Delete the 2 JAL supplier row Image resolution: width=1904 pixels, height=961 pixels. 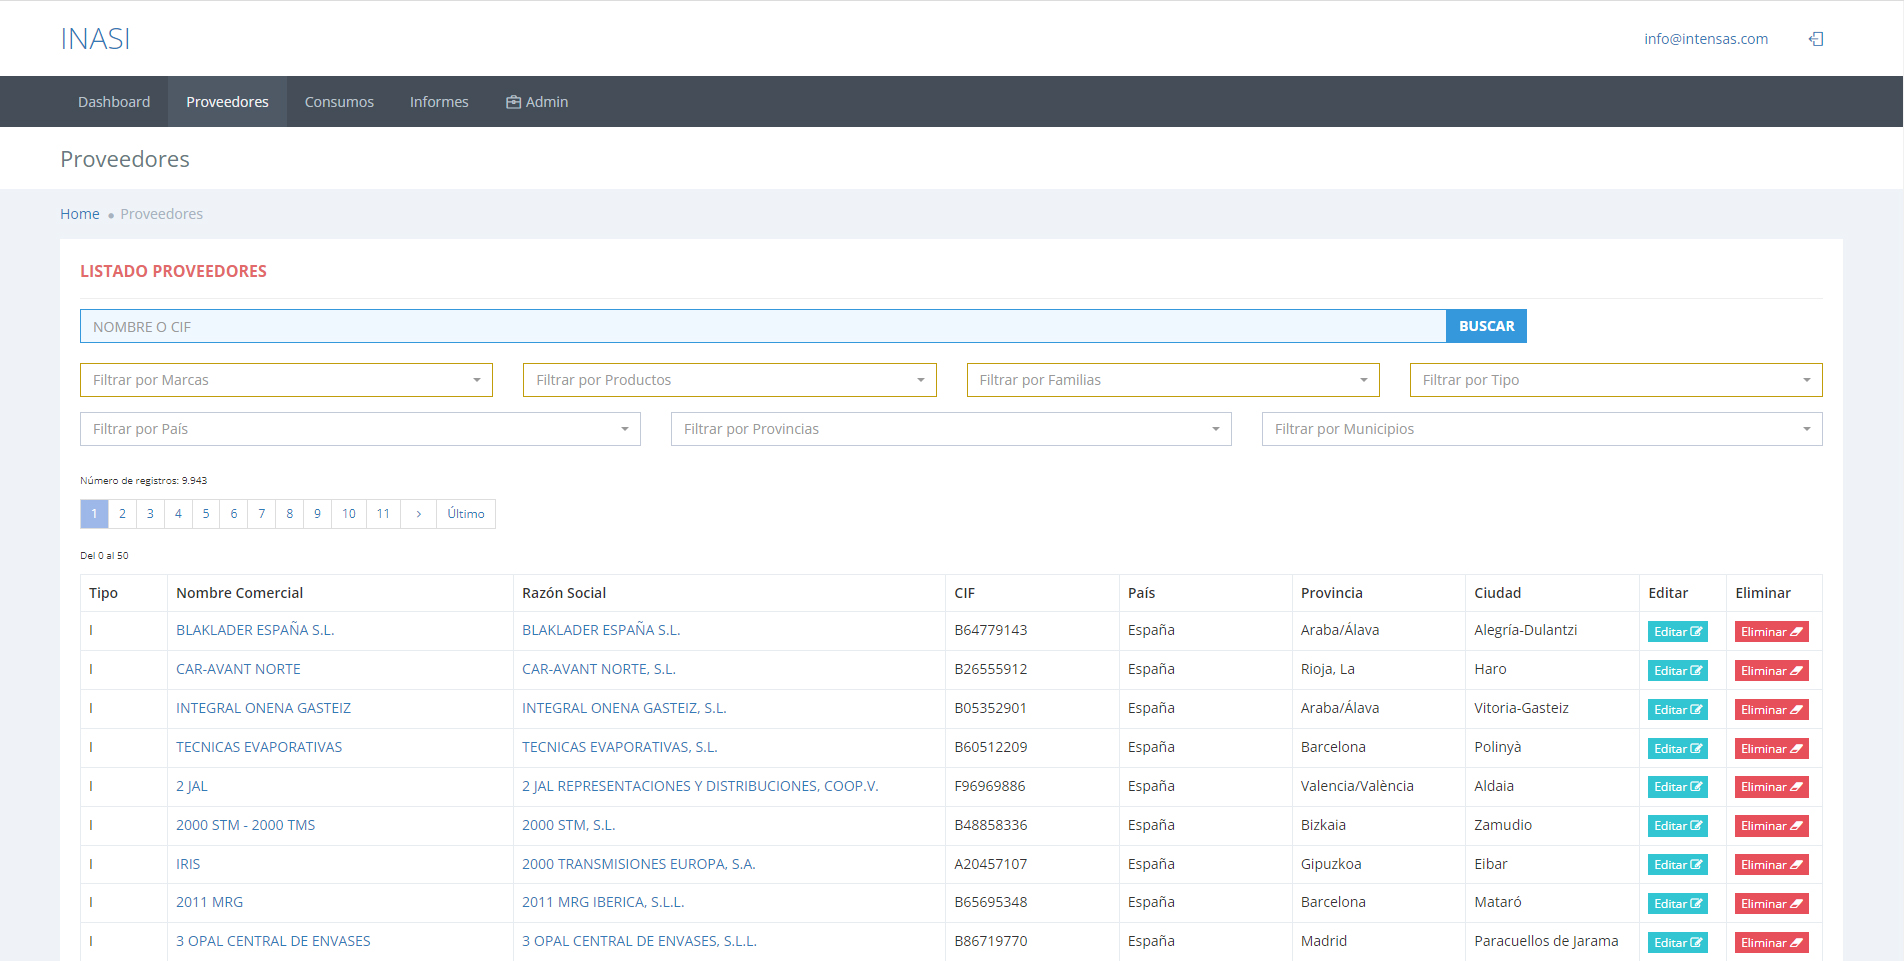1770,788
